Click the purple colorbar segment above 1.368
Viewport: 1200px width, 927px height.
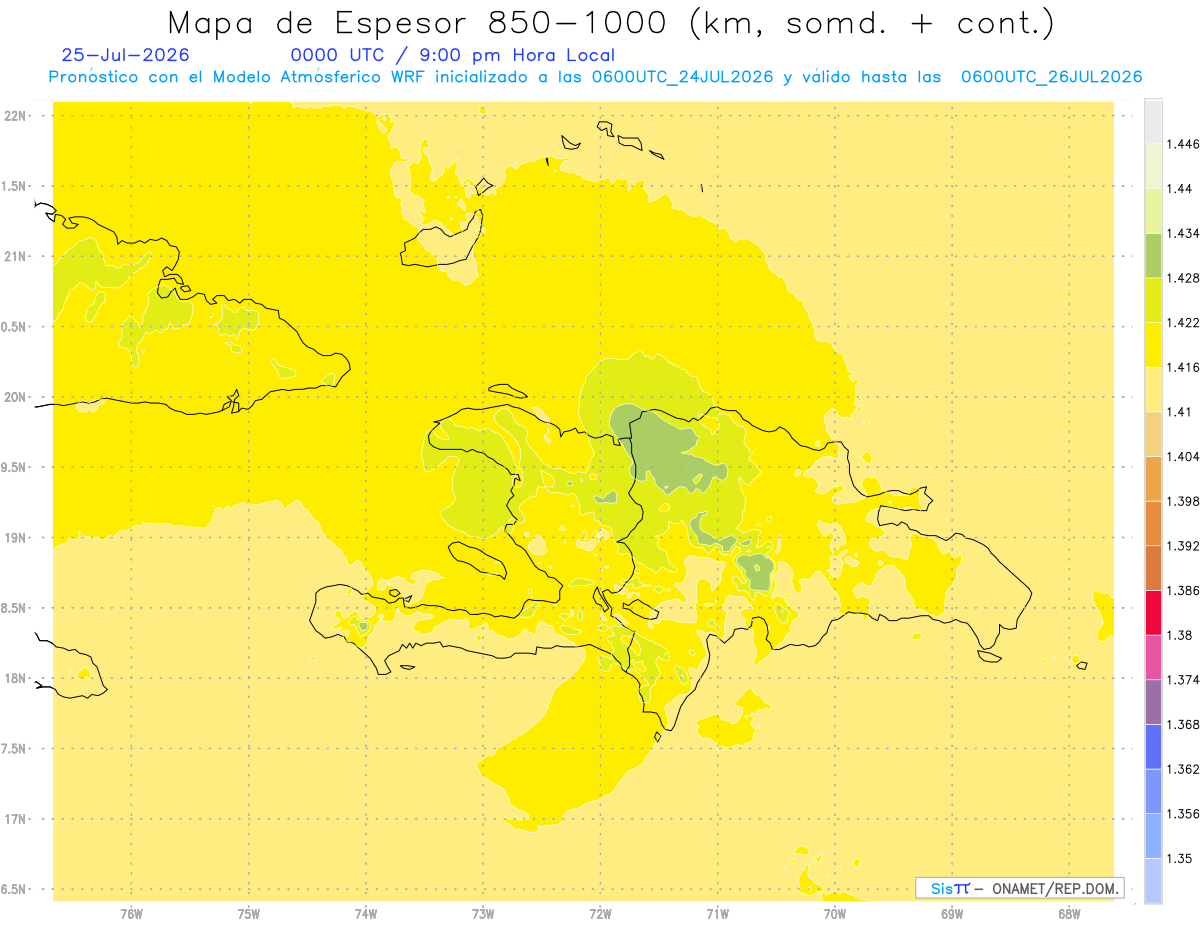point(1153,702)
